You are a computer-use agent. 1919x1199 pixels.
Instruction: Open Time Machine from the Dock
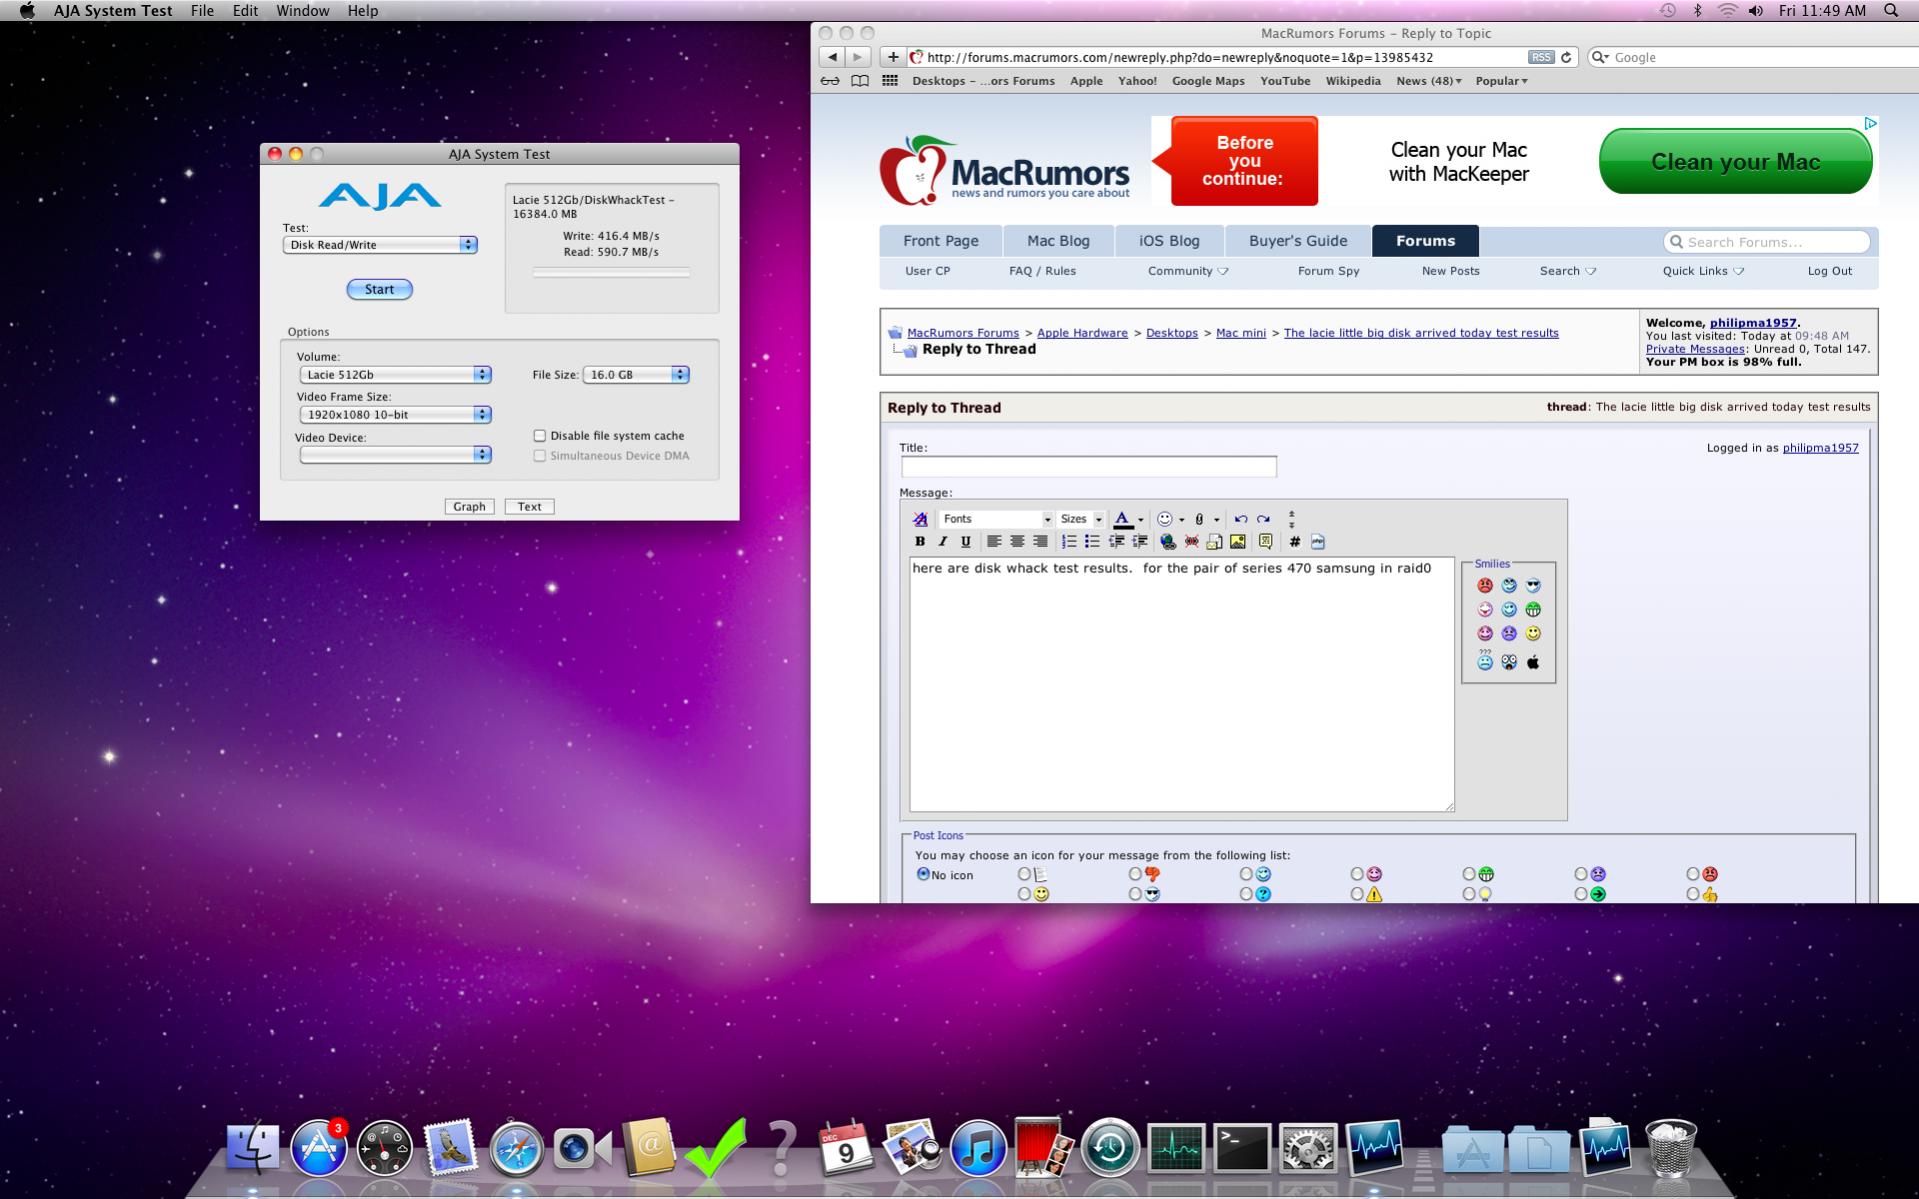[1109, 1147]
